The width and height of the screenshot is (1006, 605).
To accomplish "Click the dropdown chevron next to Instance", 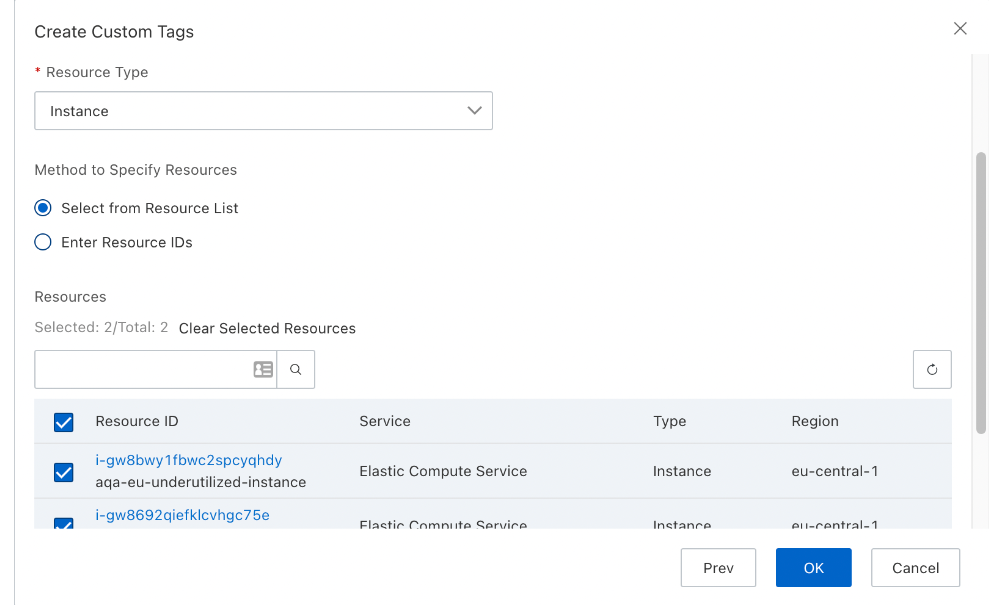I will [x=474, y=110].
